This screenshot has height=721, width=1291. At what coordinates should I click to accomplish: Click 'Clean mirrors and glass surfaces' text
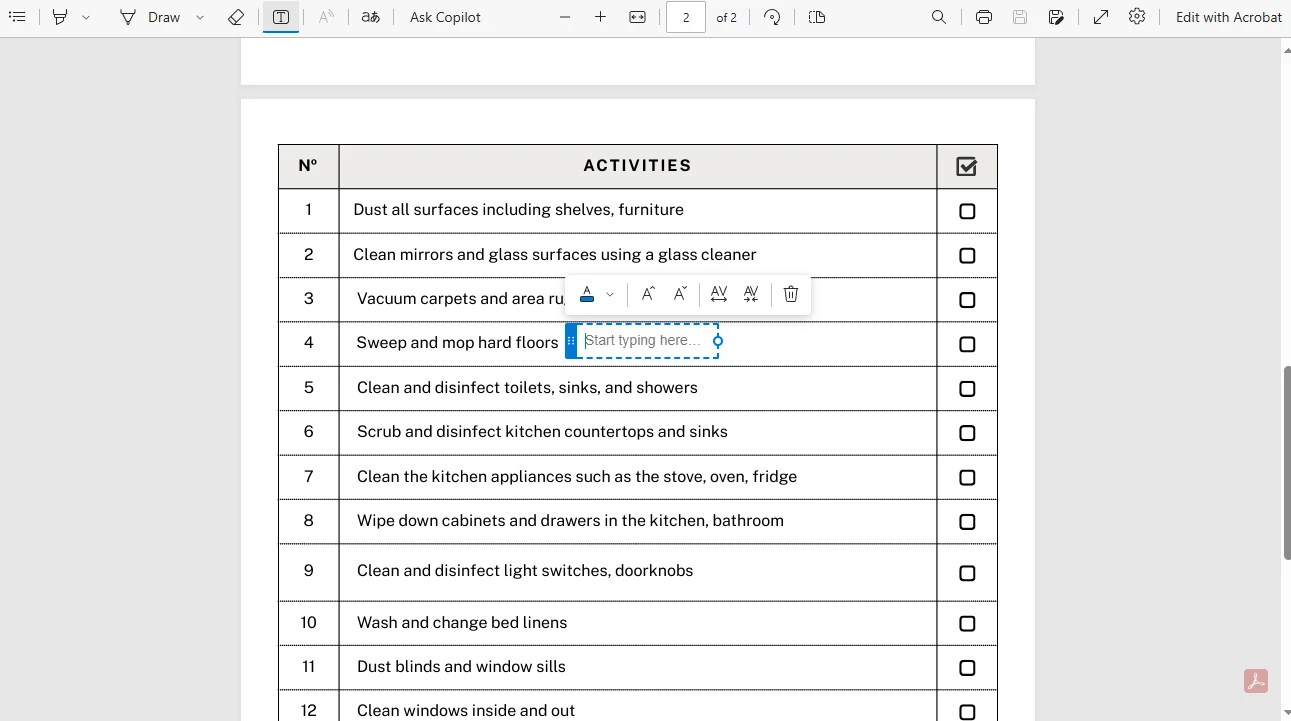pyautogui.click(x=473, y=254)
